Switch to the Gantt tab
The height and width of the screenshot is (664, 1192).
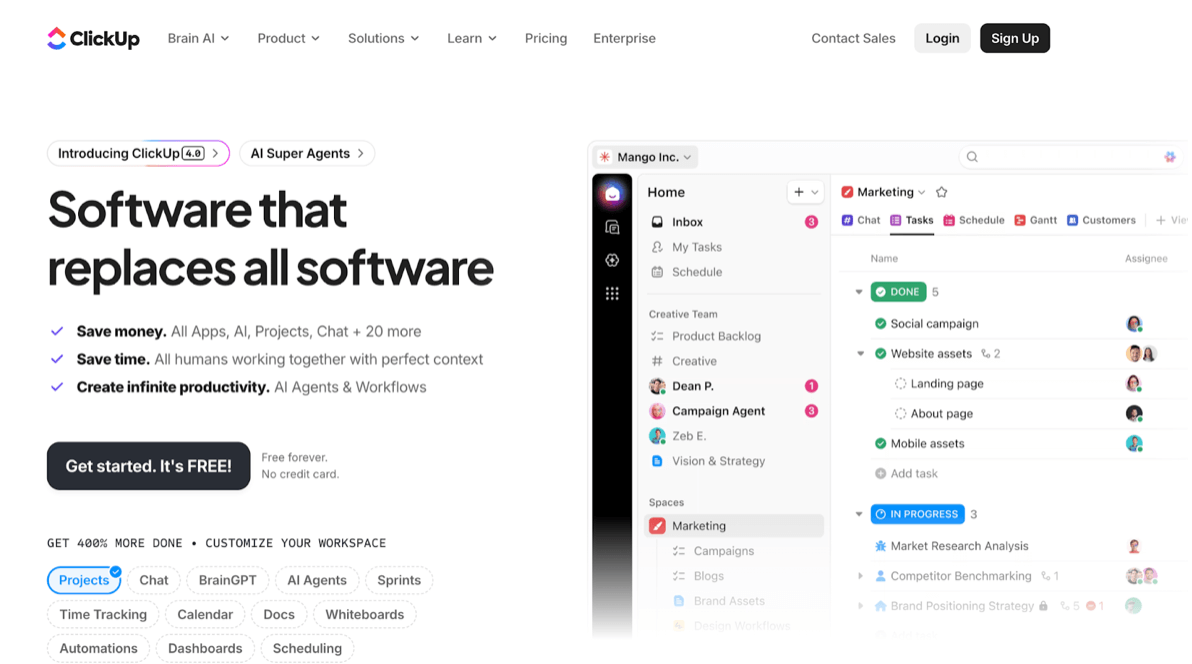pyautogui.click(x=1035, y=221)
